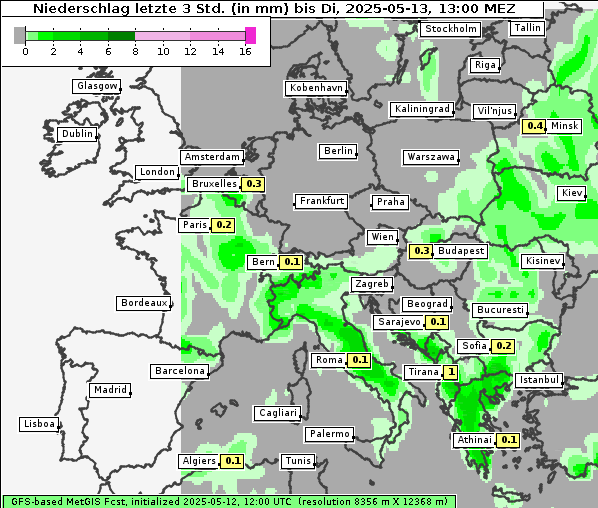Click the Zagreb label
The width and height of the screenshot is (598, 508).
coord(372,285)
